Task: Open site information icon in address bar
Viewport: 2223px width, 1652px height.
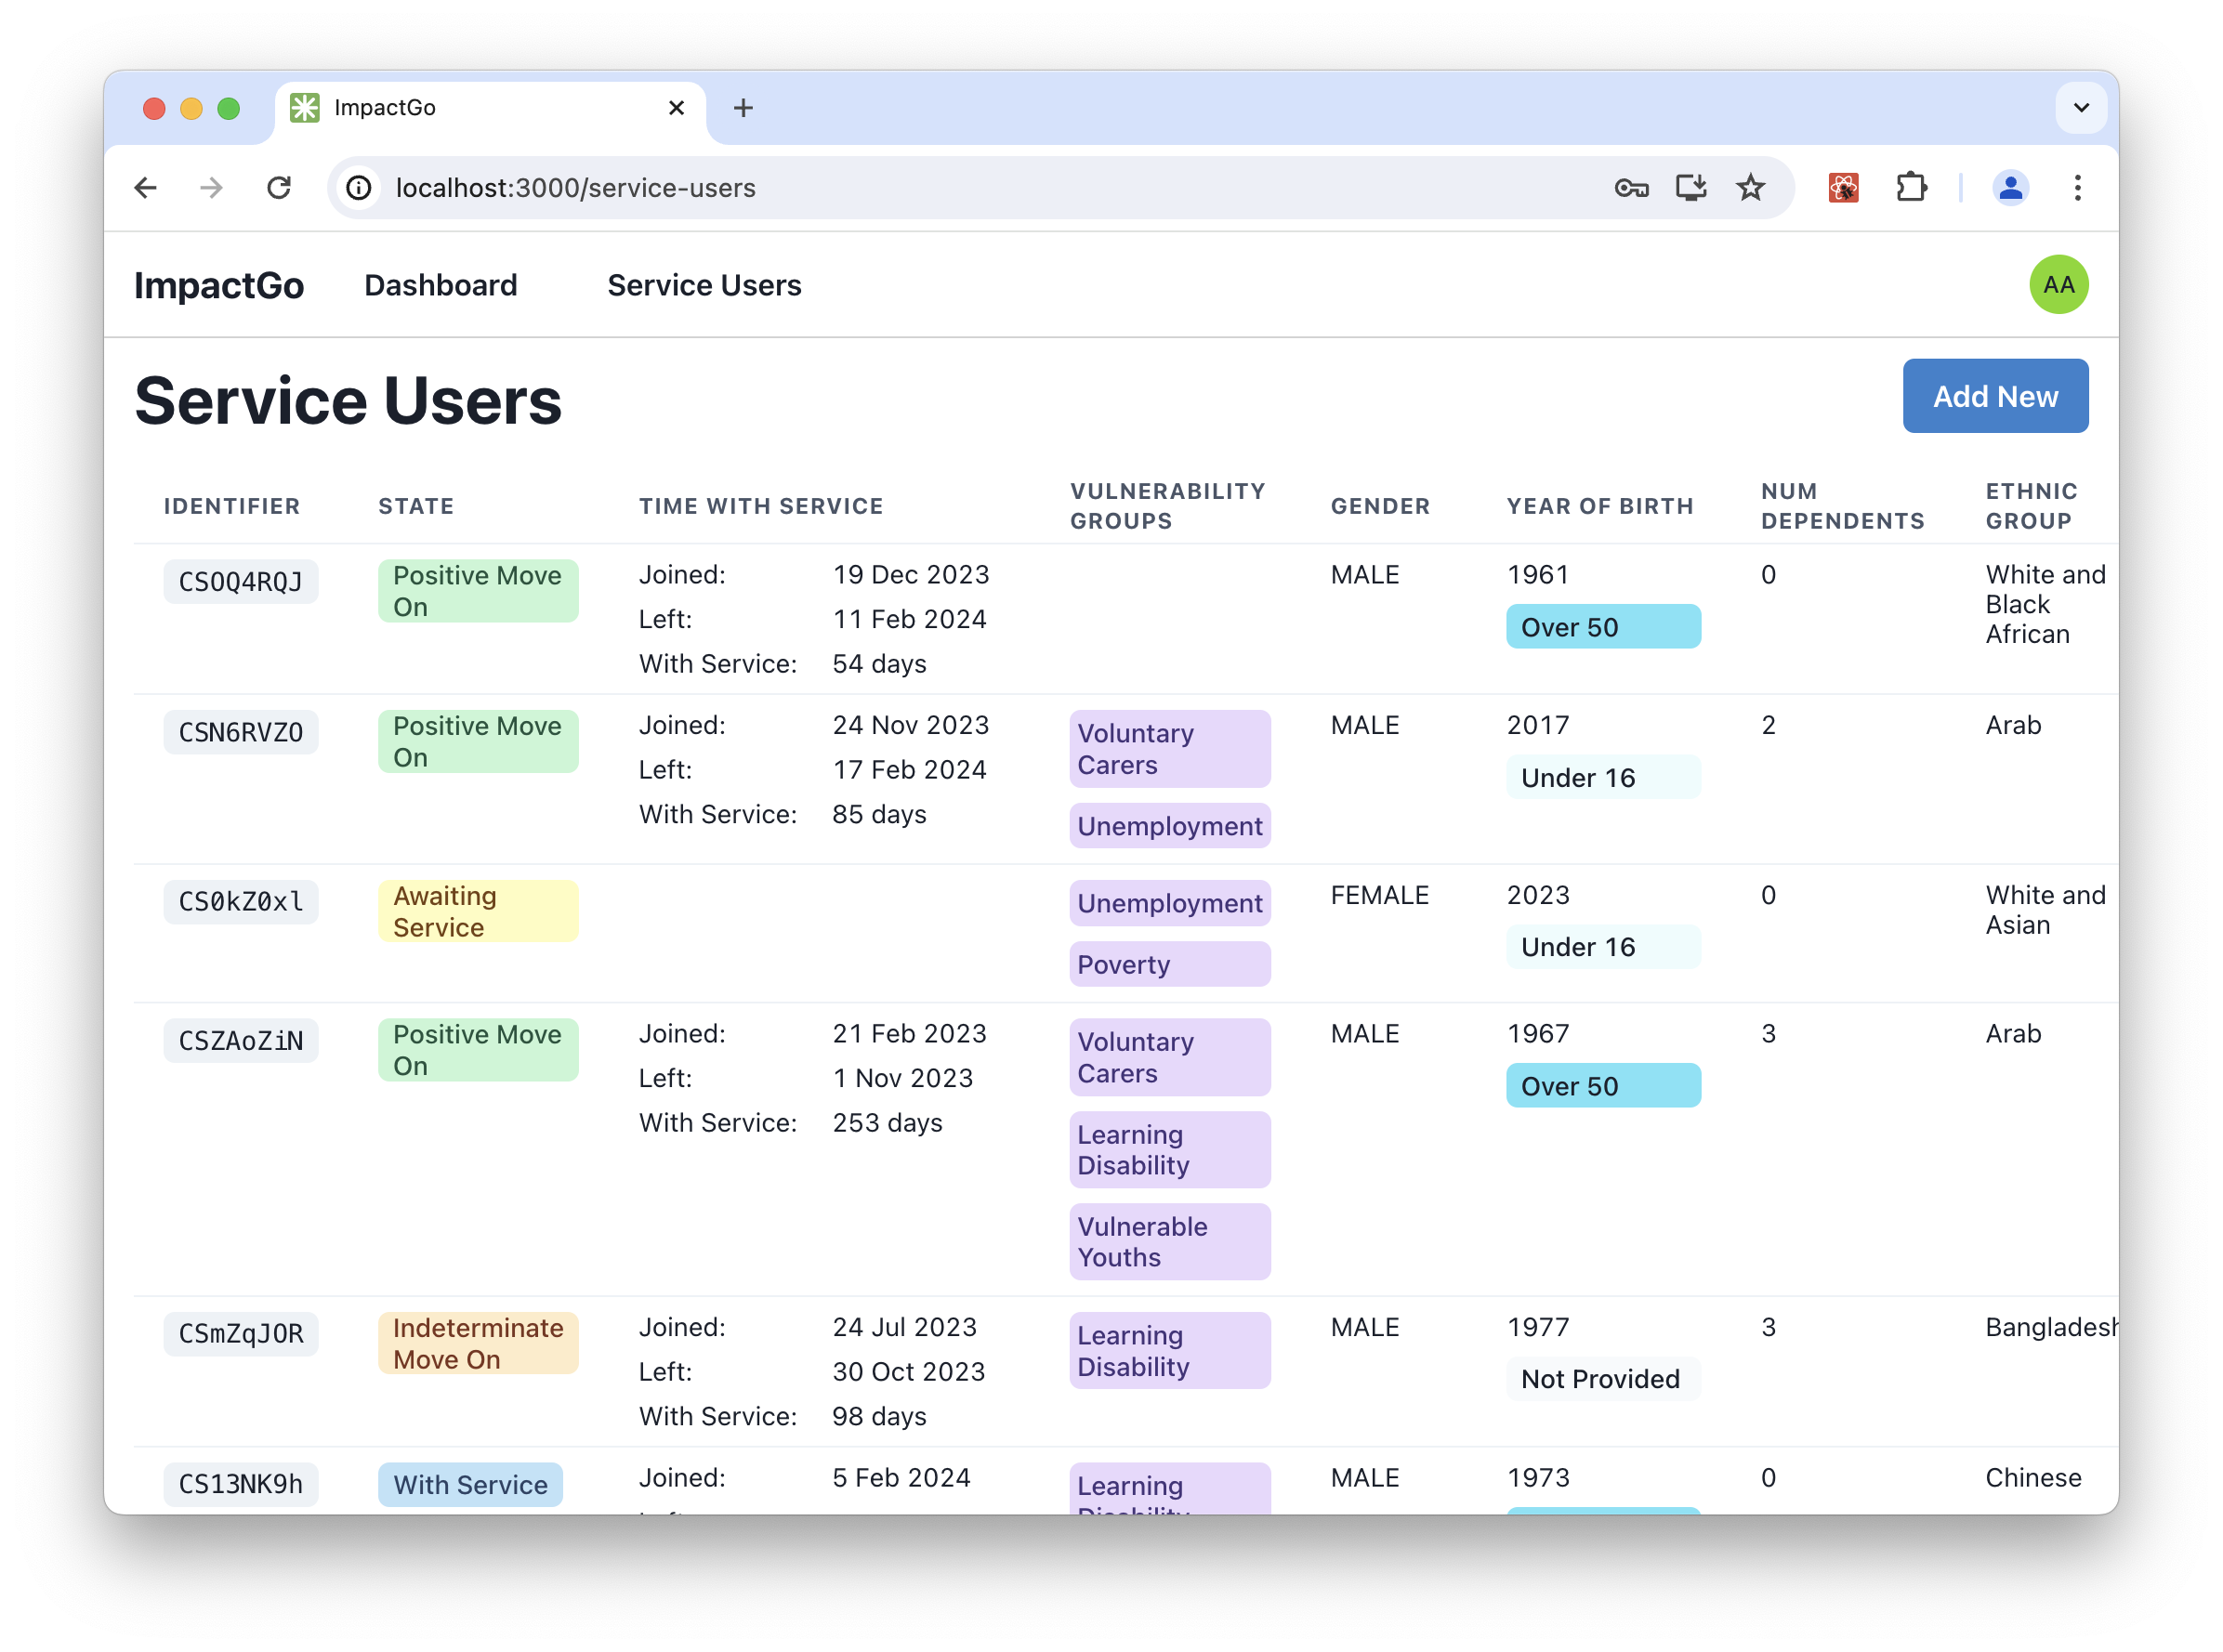Action: click(359, 188)
